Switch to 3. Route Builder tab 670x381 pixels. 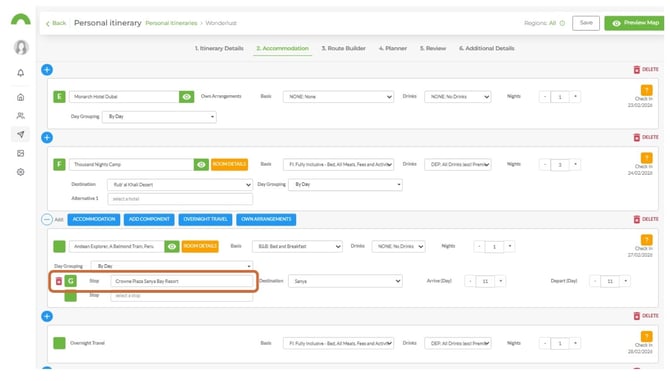(344, 48)
